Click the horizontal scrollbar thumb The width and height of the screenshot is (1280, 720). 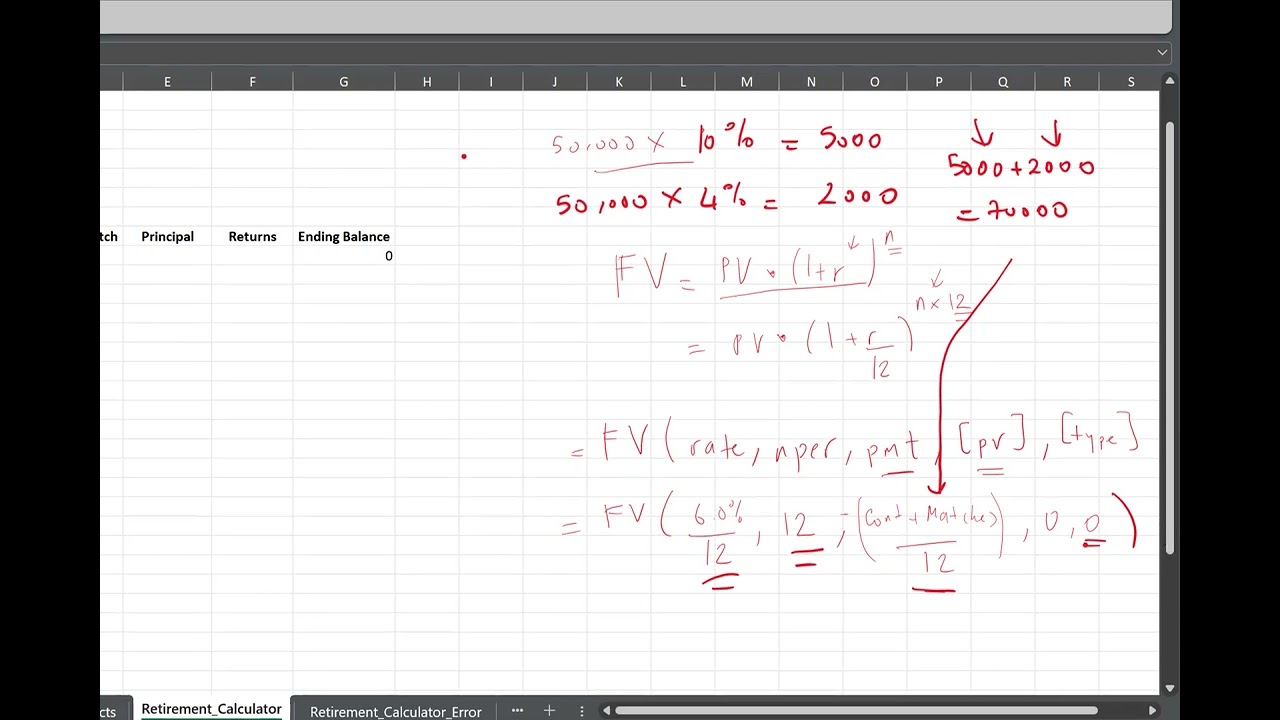click(856, 711)
